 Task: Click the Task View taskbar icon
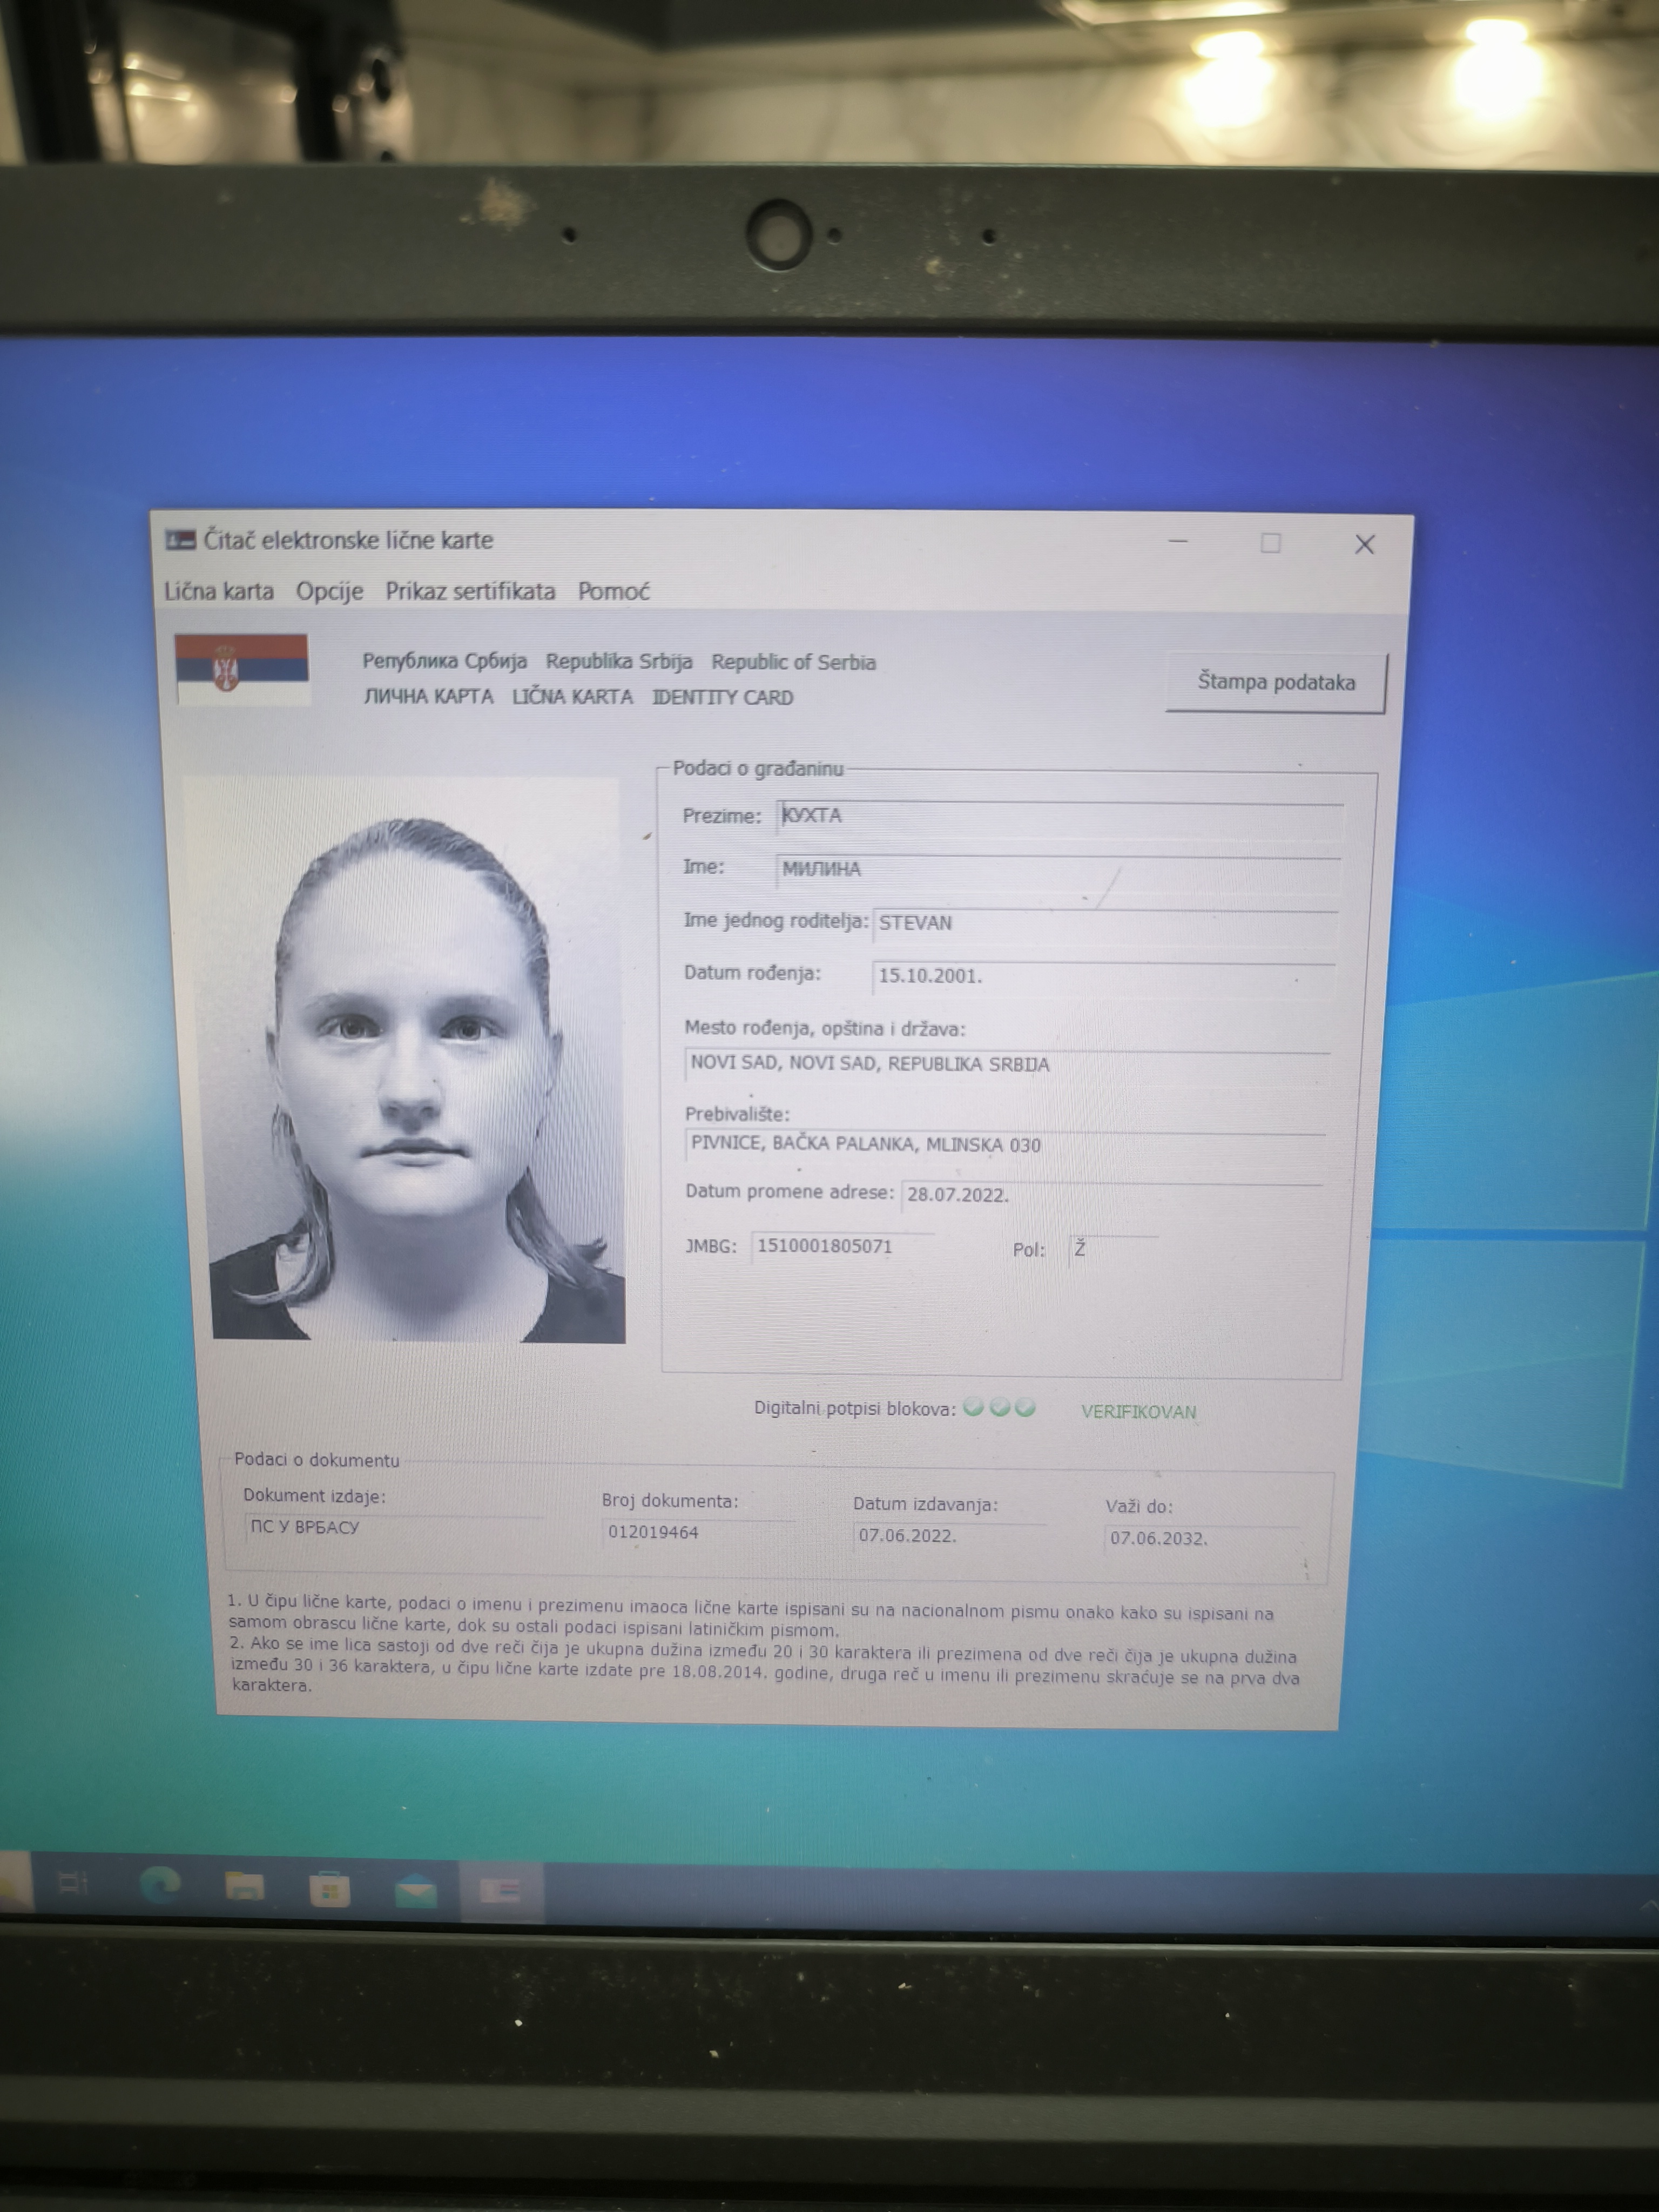(x=73, y=1884)
